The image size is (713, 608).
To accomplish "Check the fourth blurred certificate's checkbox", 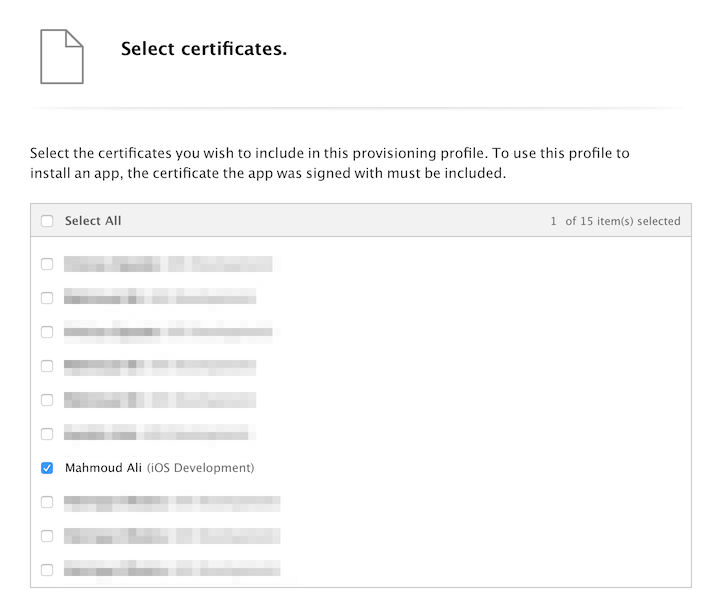I will [x=47, y=366].
